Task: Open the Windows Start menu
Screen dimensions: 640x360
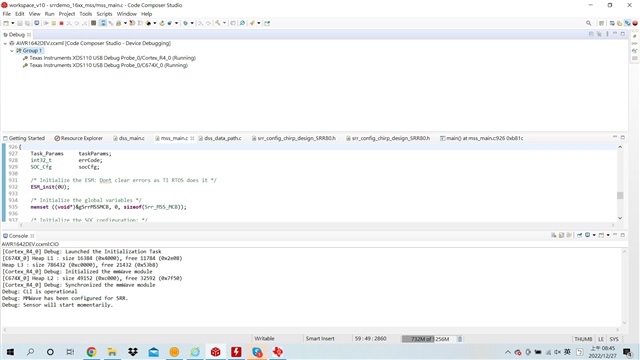Action: 10,352
